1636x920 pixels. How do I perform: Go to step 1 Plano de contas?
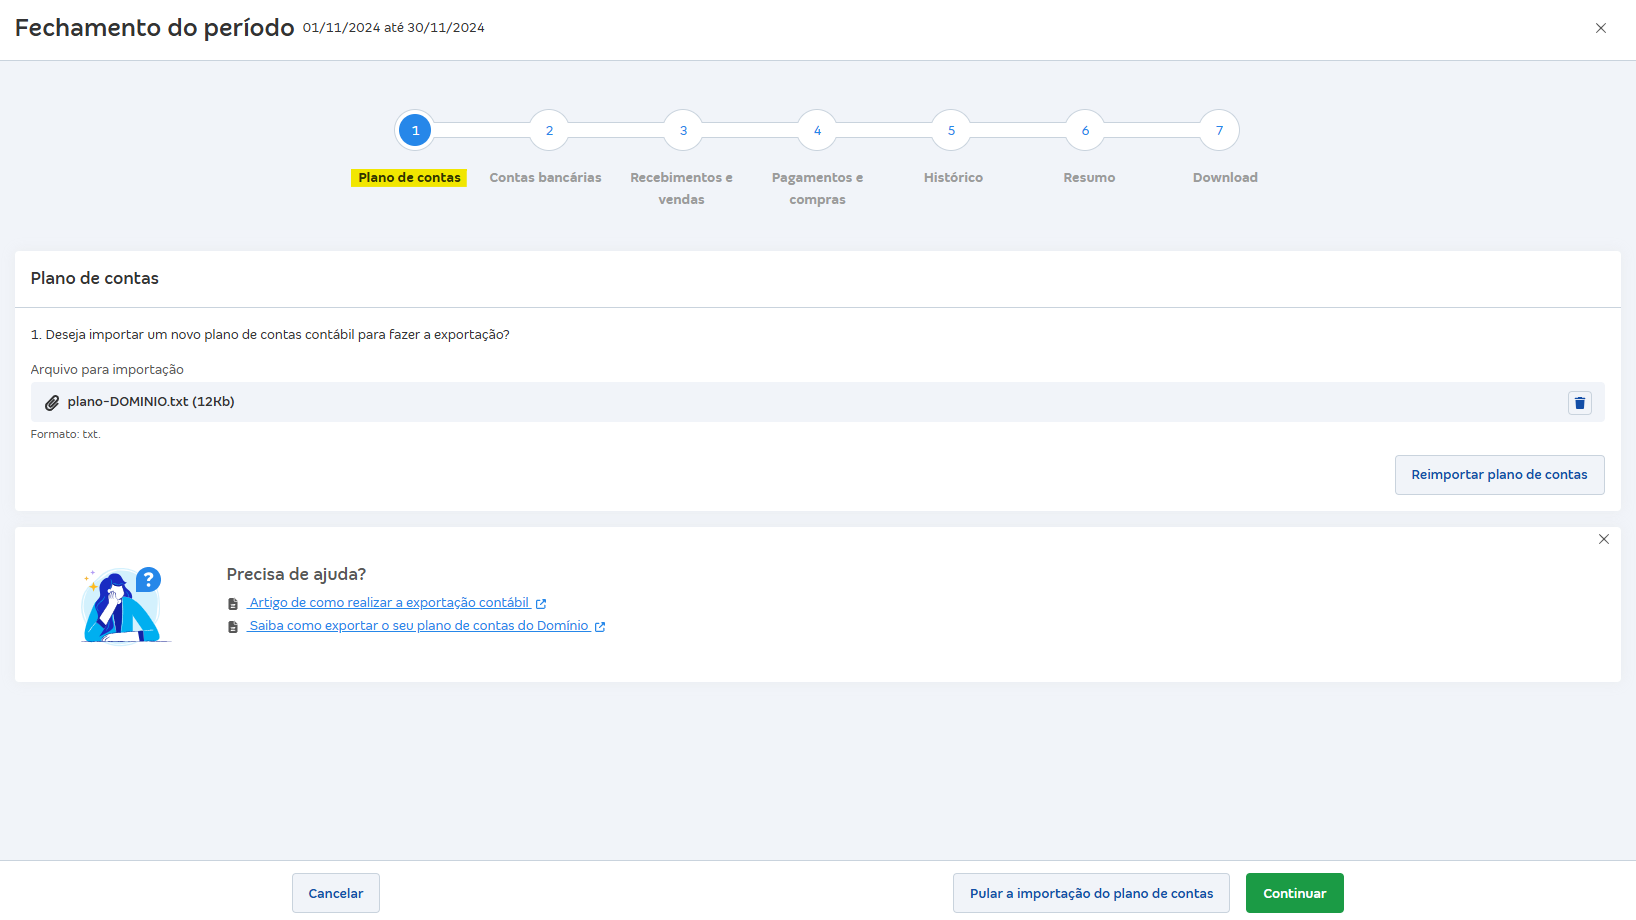(x=415, y=130)
